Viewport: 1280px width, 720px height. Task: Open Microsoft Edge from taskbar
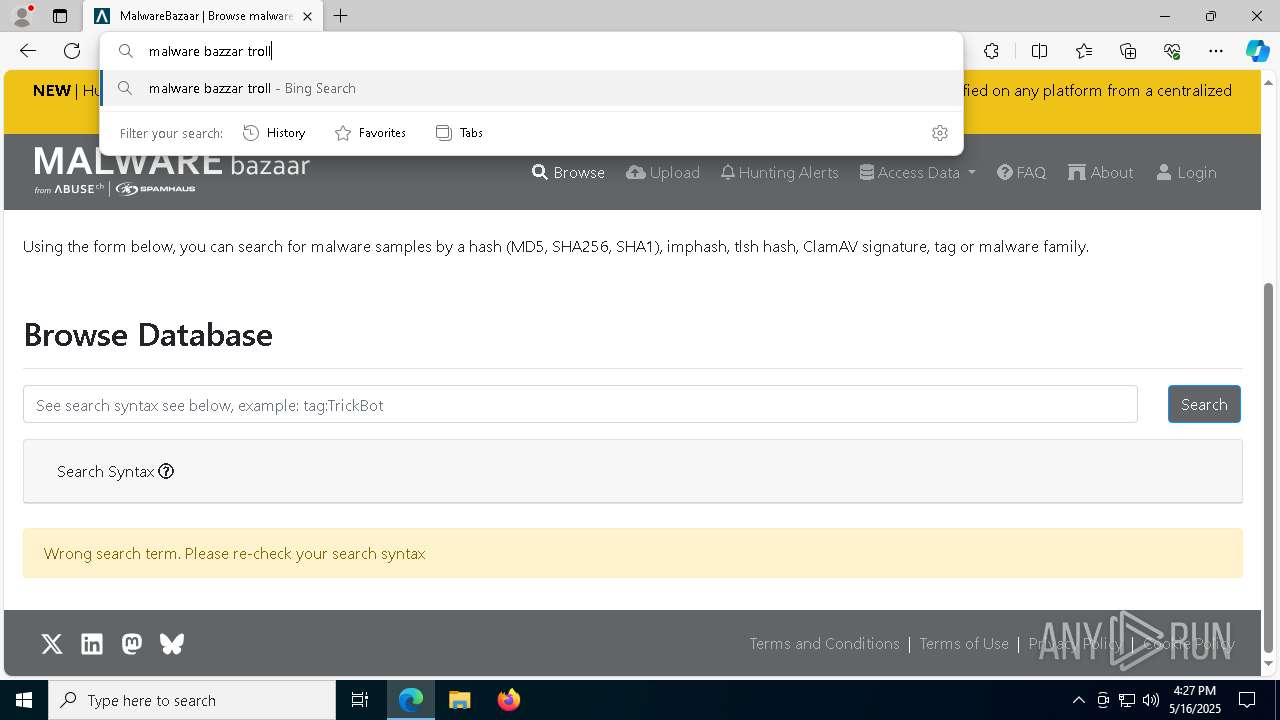coord(411,700)
